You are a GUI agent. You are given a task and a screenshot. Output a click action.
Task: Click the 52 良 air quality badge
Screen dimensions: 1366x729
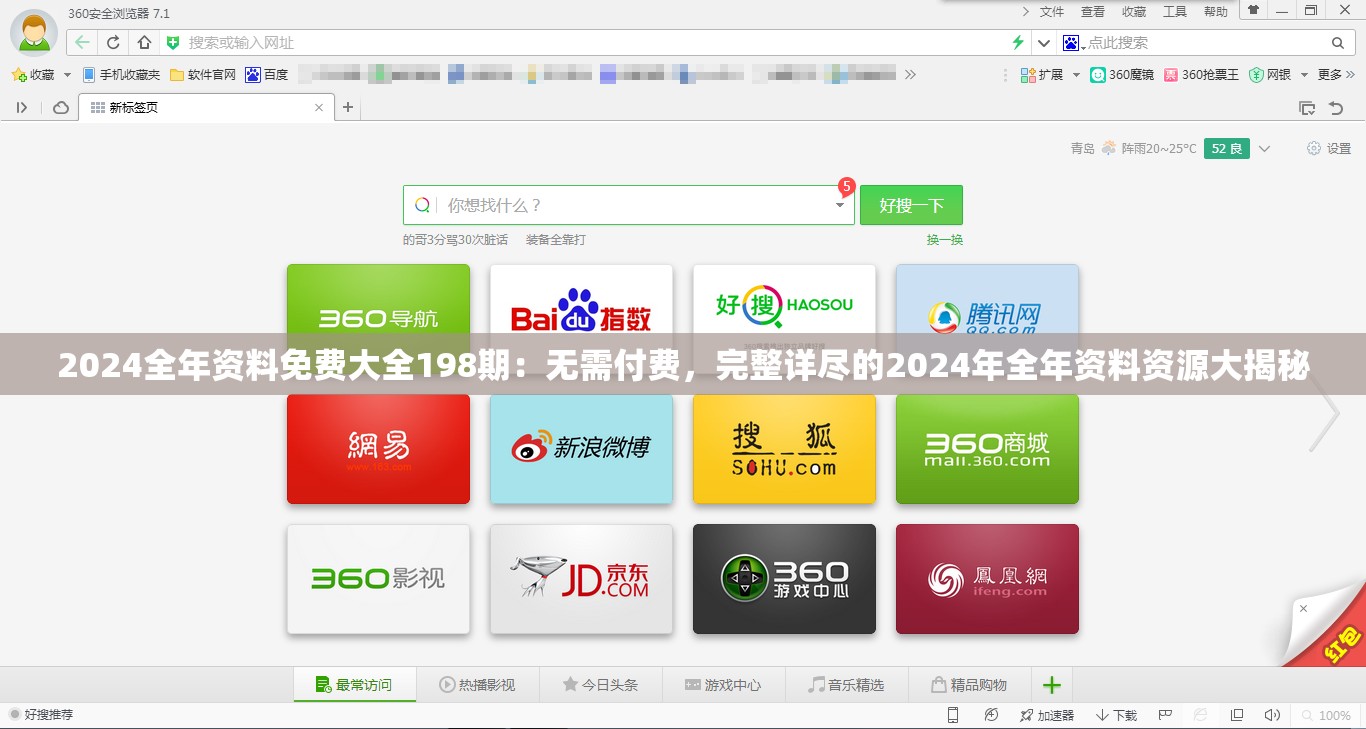[x=1227, y=148]
